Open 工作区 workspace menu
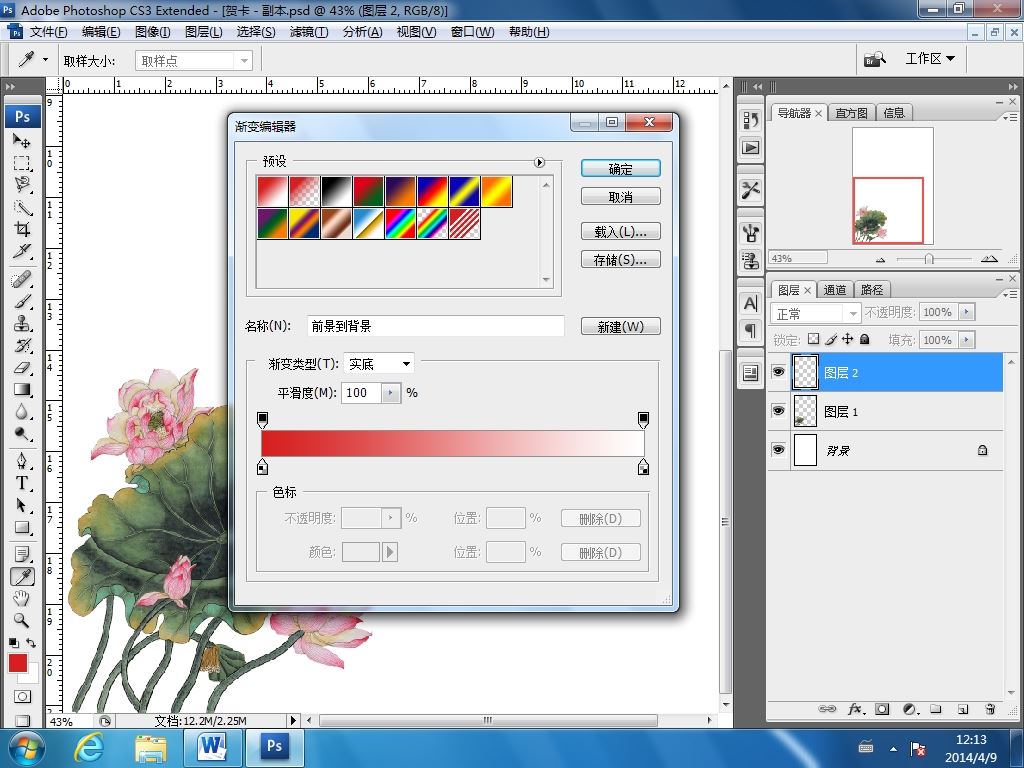 coord(930,59)
